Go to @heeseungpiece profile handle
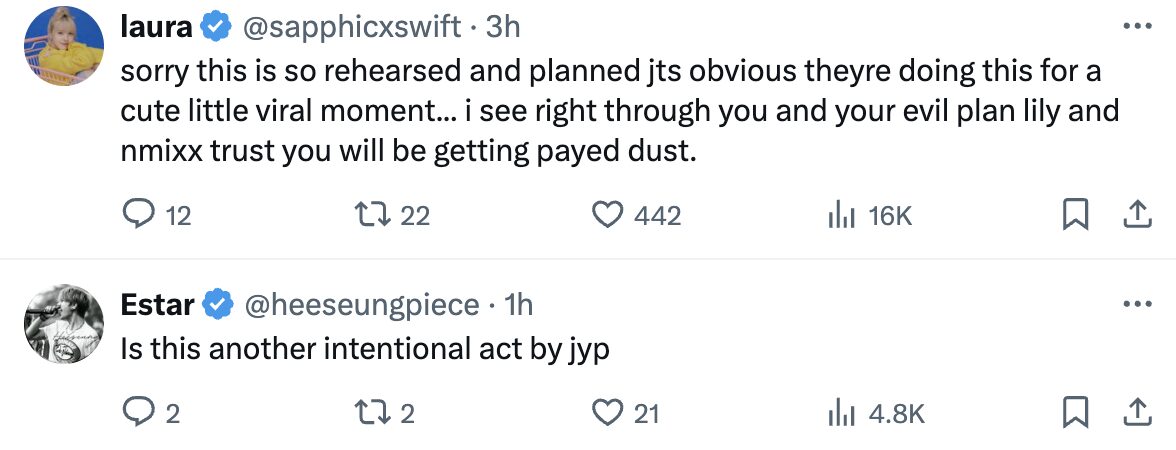1176x450 pixels. [362, 305]
